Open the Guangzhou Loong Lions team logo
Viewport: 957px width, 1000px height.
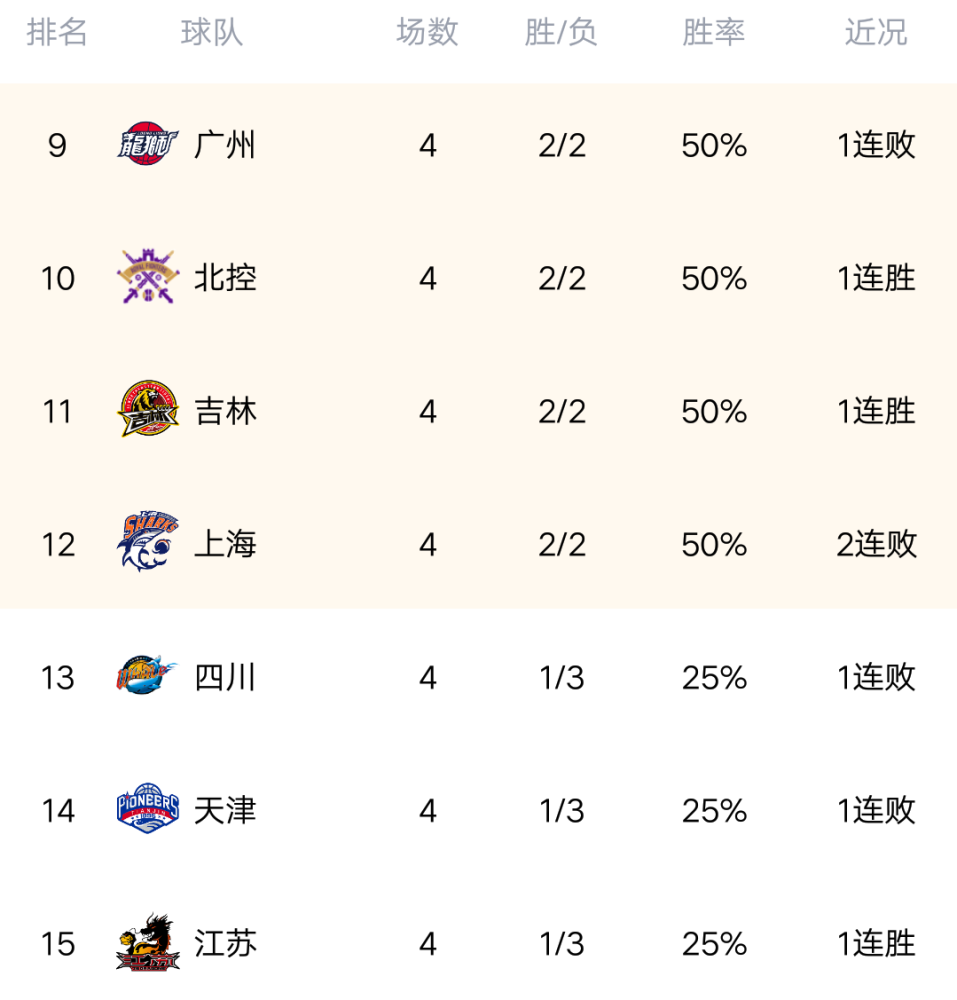click(148, 144)
